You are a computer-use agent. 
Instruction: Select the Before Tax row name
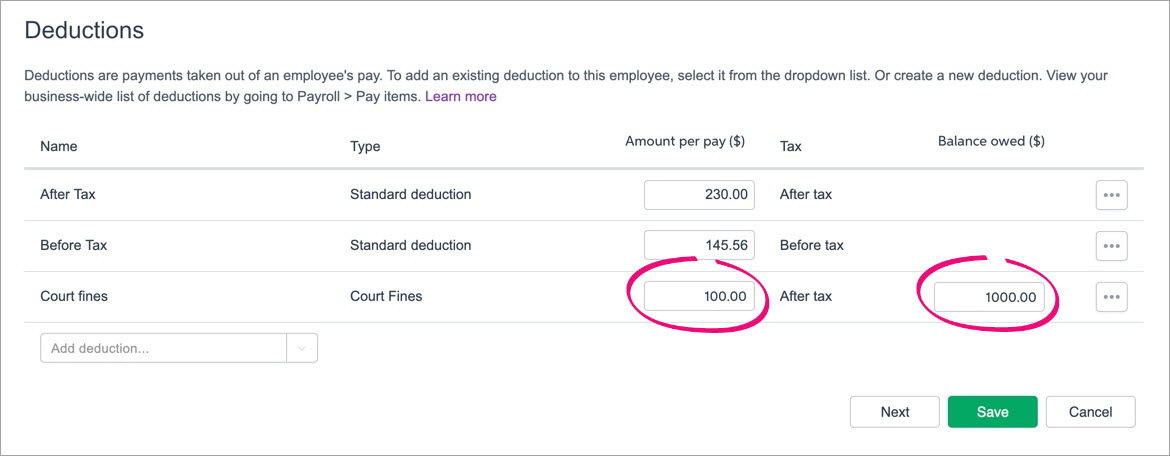click(x=73, y=245)
